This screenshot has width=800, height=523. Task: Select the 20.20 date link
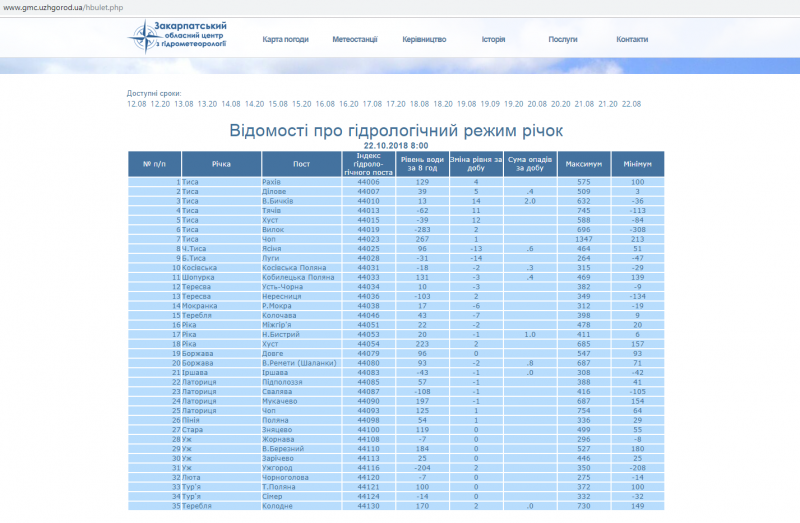561,104
